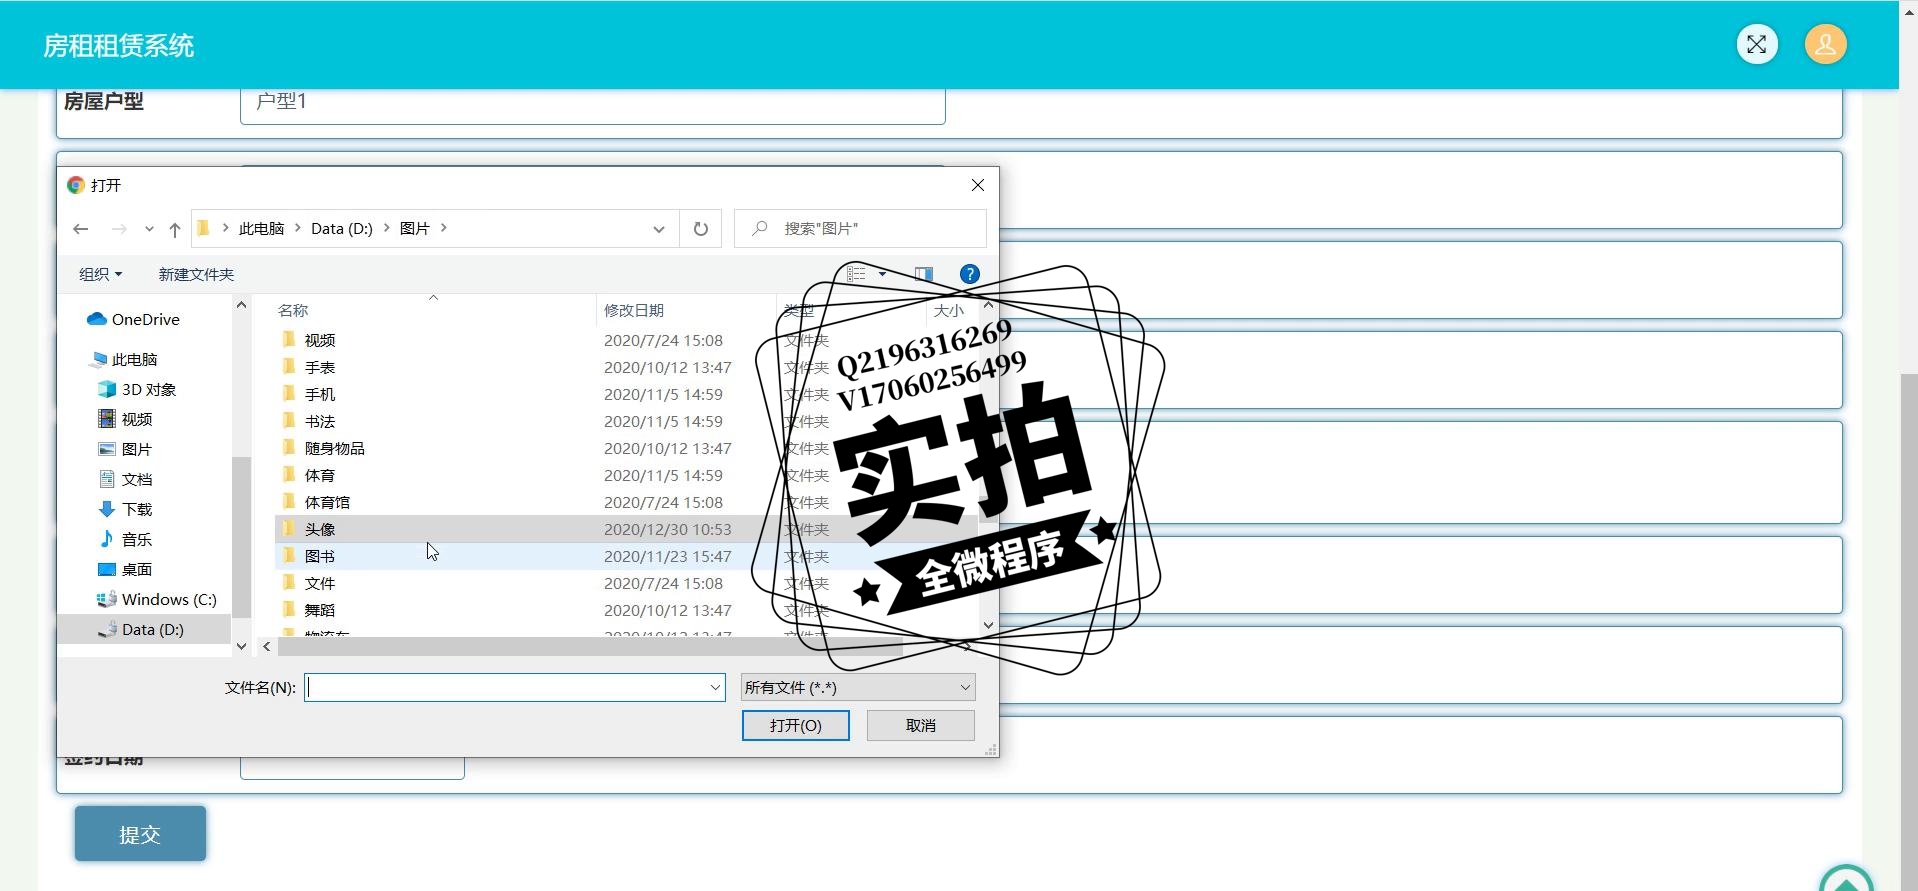Click the web page vertical scrollbar
This screenshot has width=1918, height=891.
1908,630
